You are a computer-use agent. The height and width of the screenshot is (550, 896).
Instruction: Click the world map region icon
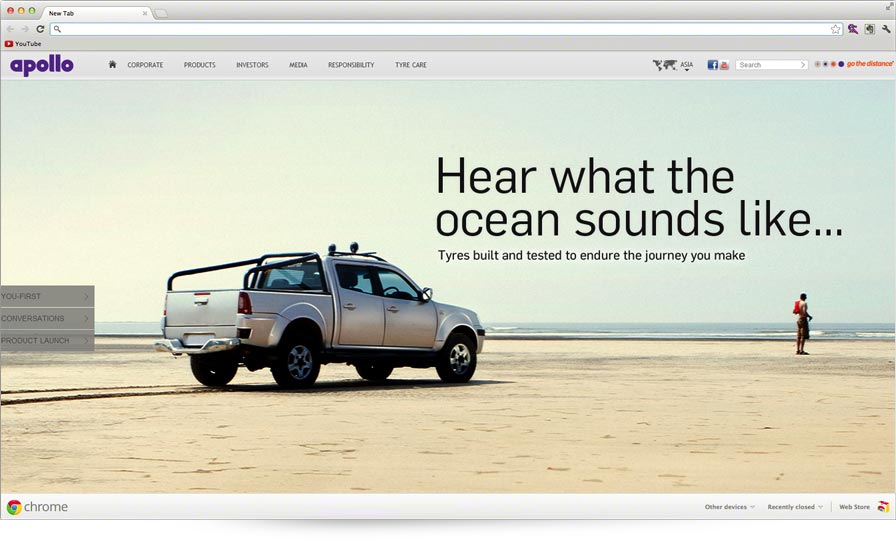pyautogui.click(x=664, y=65)
